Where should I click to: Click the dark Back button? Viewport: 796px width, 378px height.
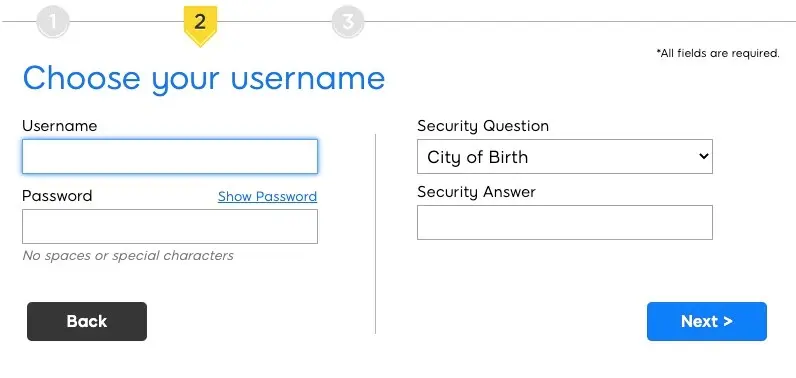coord(87,321)
